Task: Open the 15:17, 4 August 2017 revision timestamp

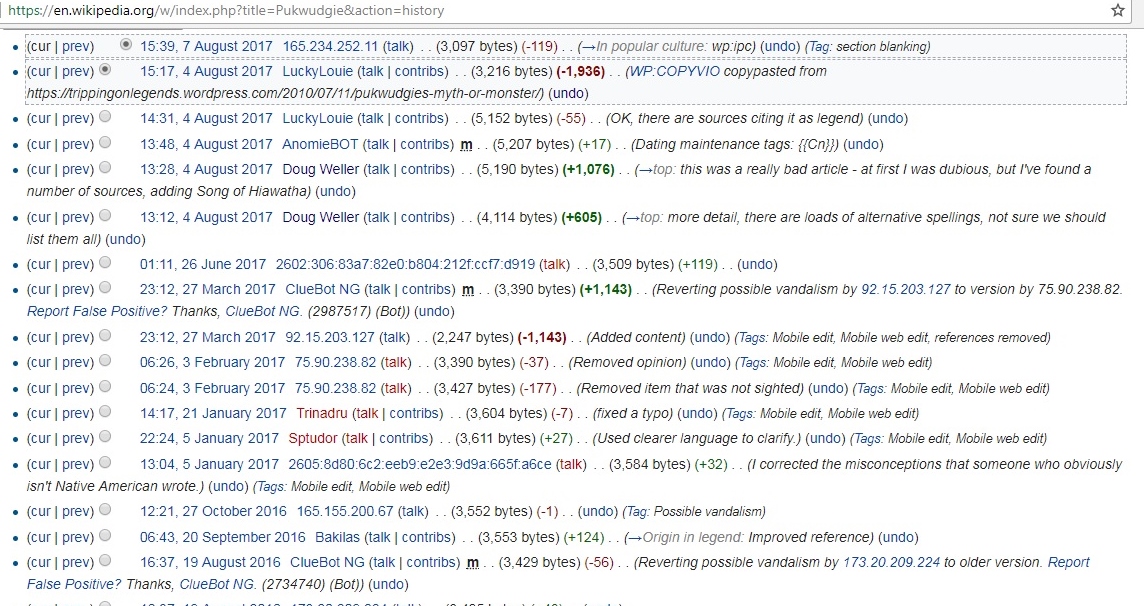Action: pos(206,71)
